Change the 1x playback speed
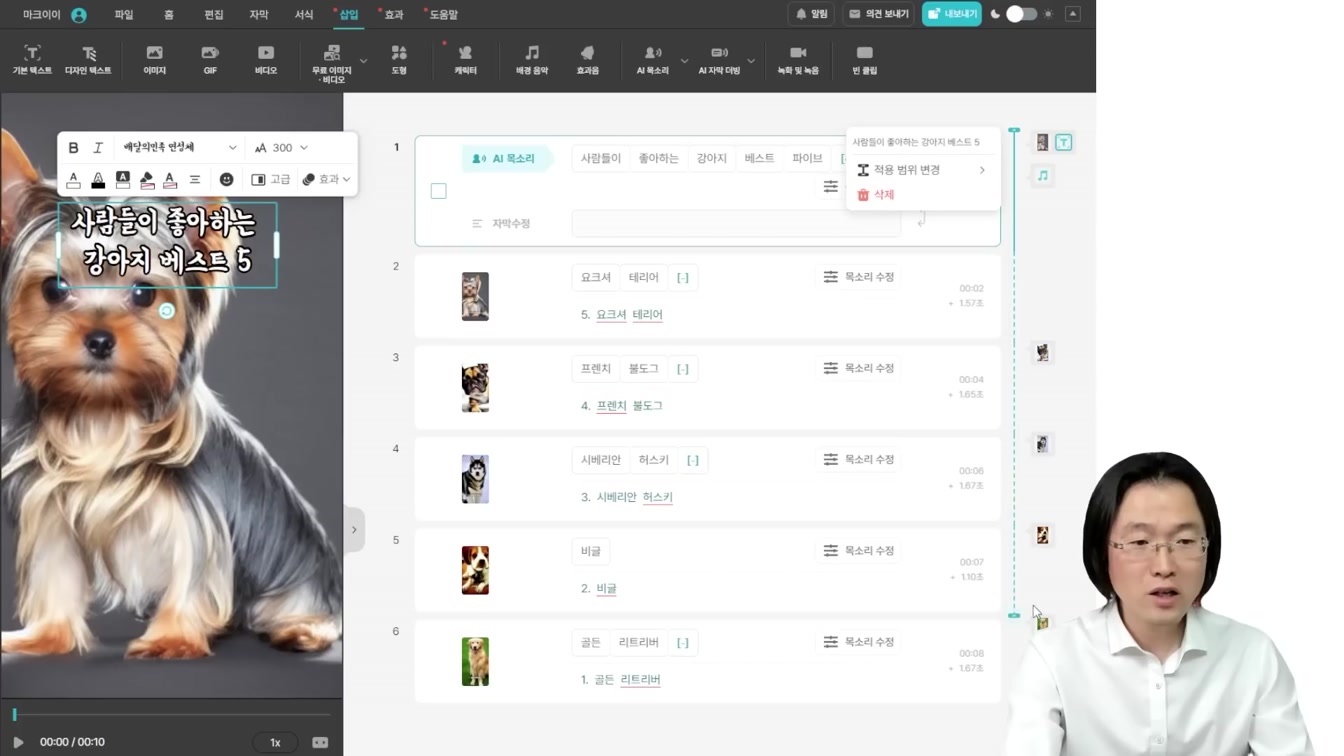This screenshot has height=756, width=1344. coord(275,743)
